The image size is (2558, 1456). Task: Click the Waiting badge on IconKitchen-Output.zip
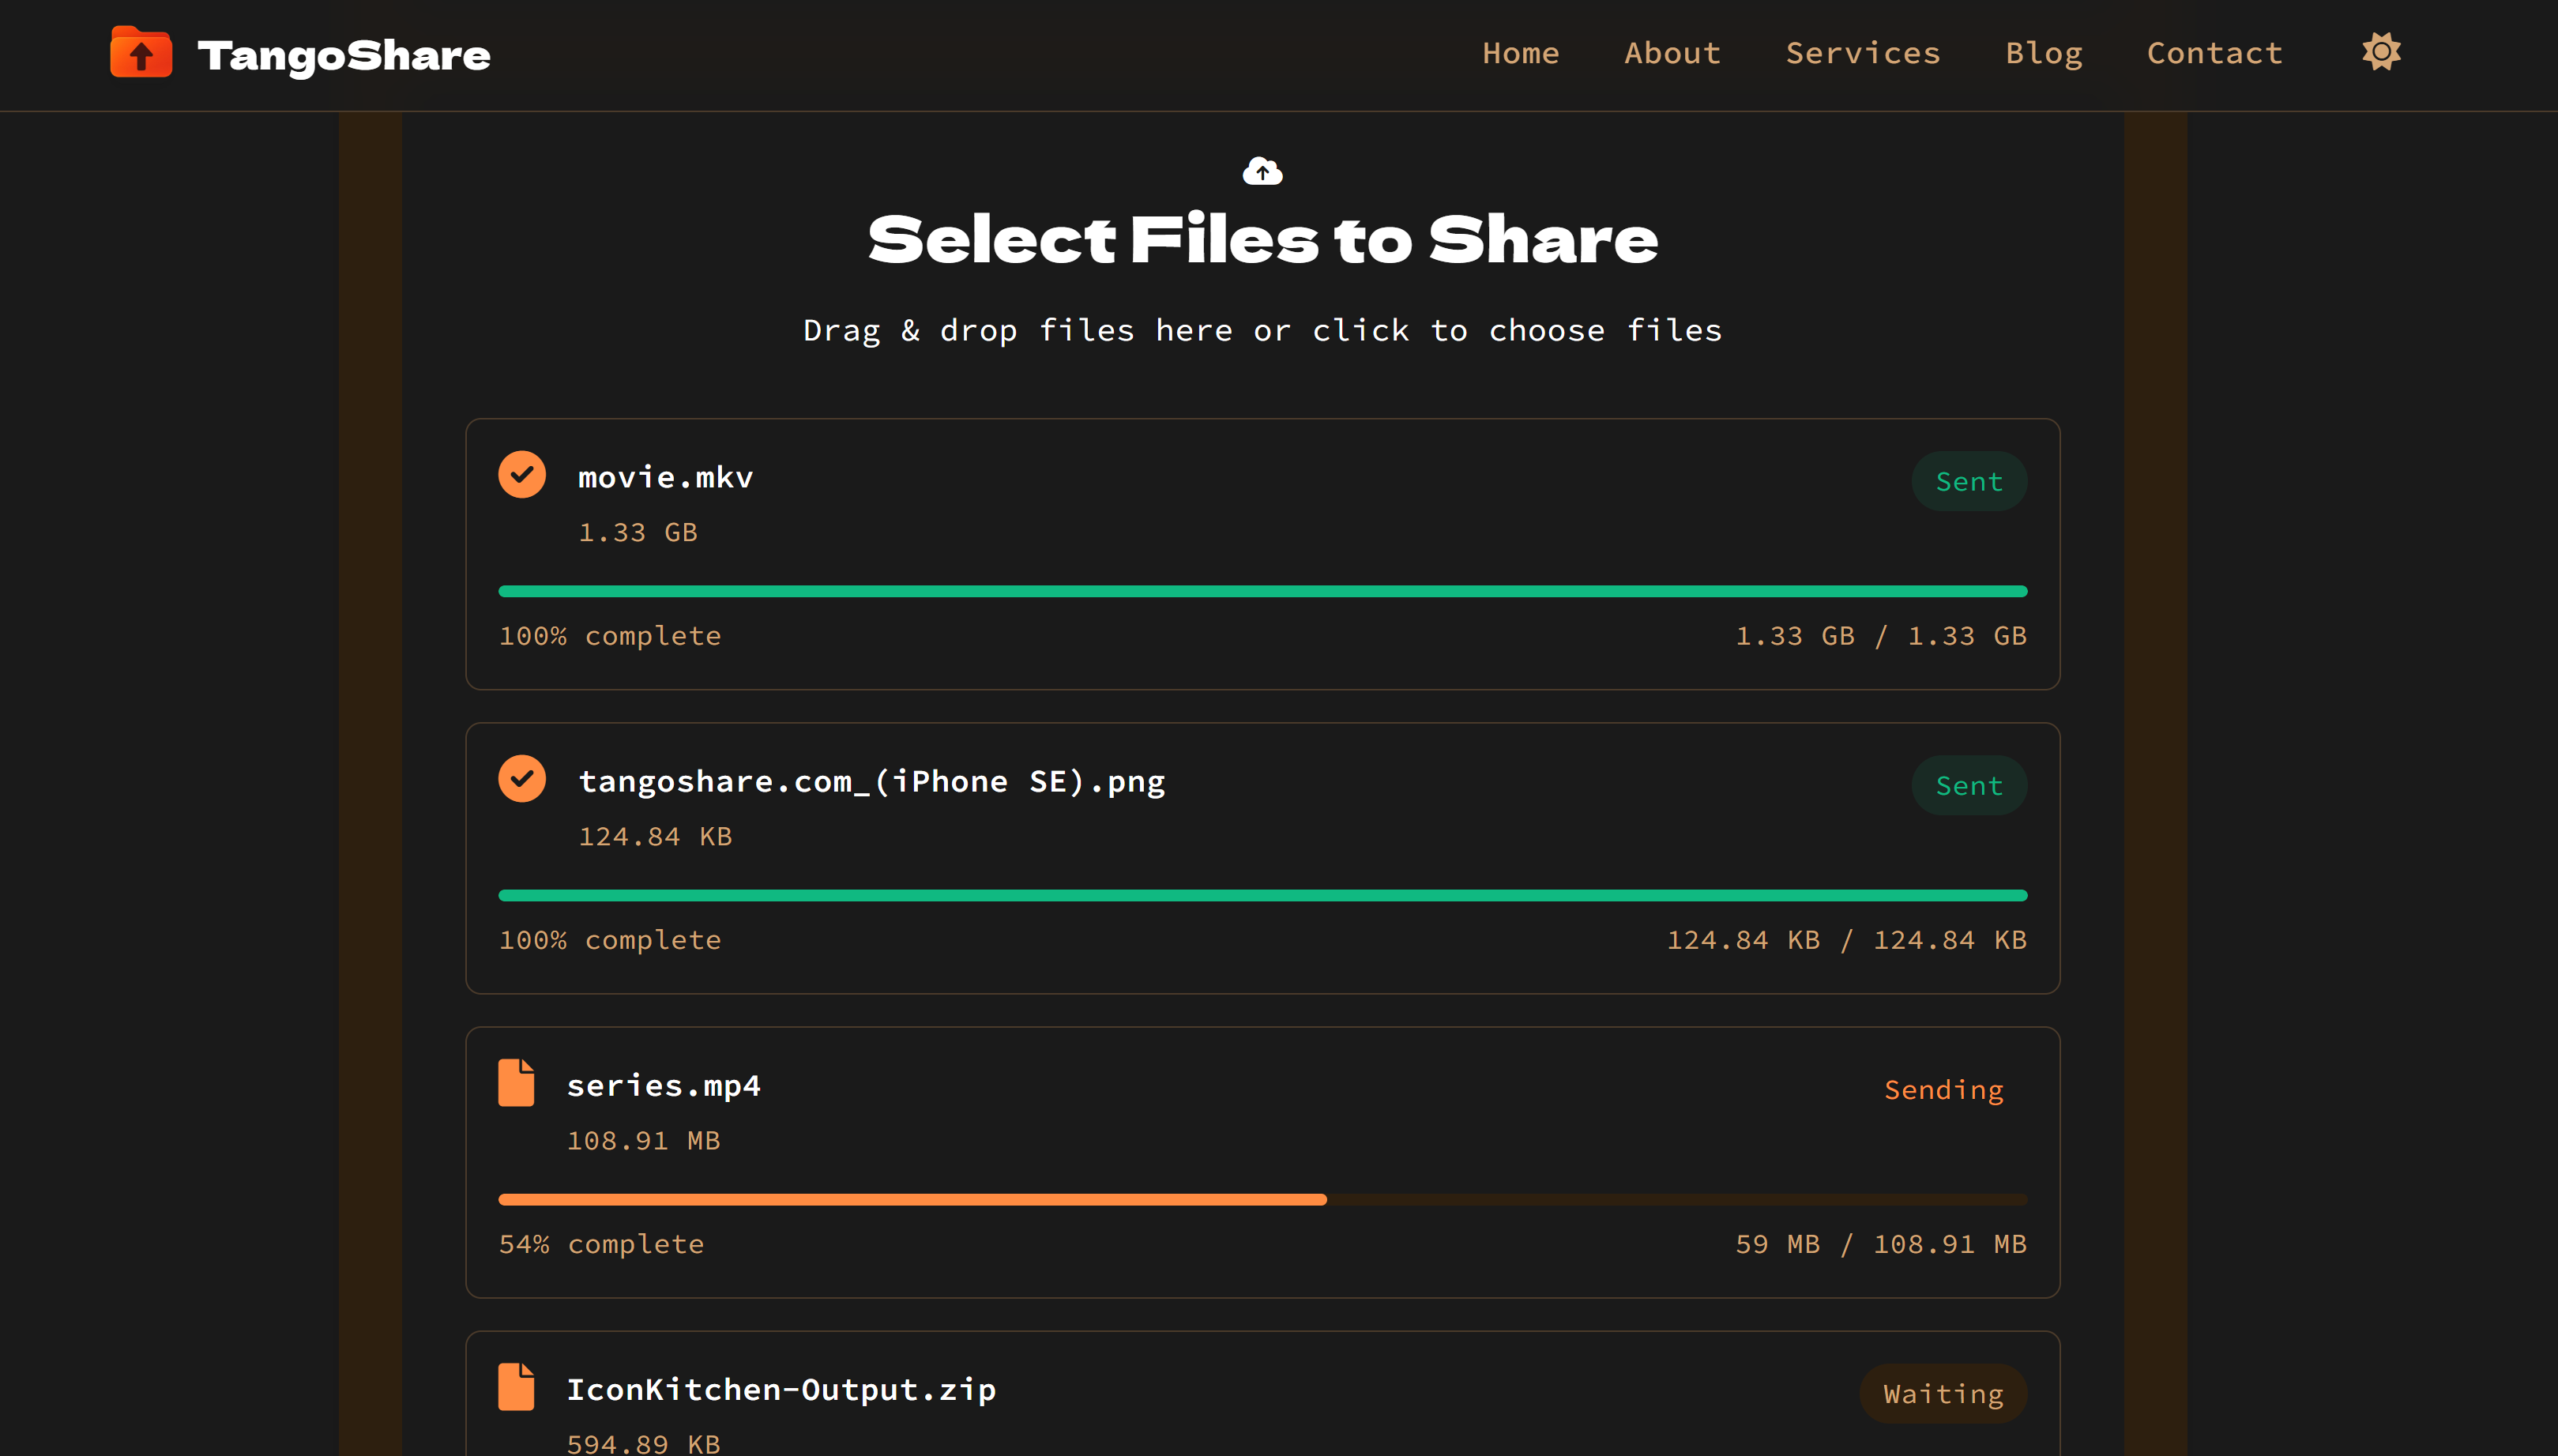pyautogui.click(x=1941, y=1392)
